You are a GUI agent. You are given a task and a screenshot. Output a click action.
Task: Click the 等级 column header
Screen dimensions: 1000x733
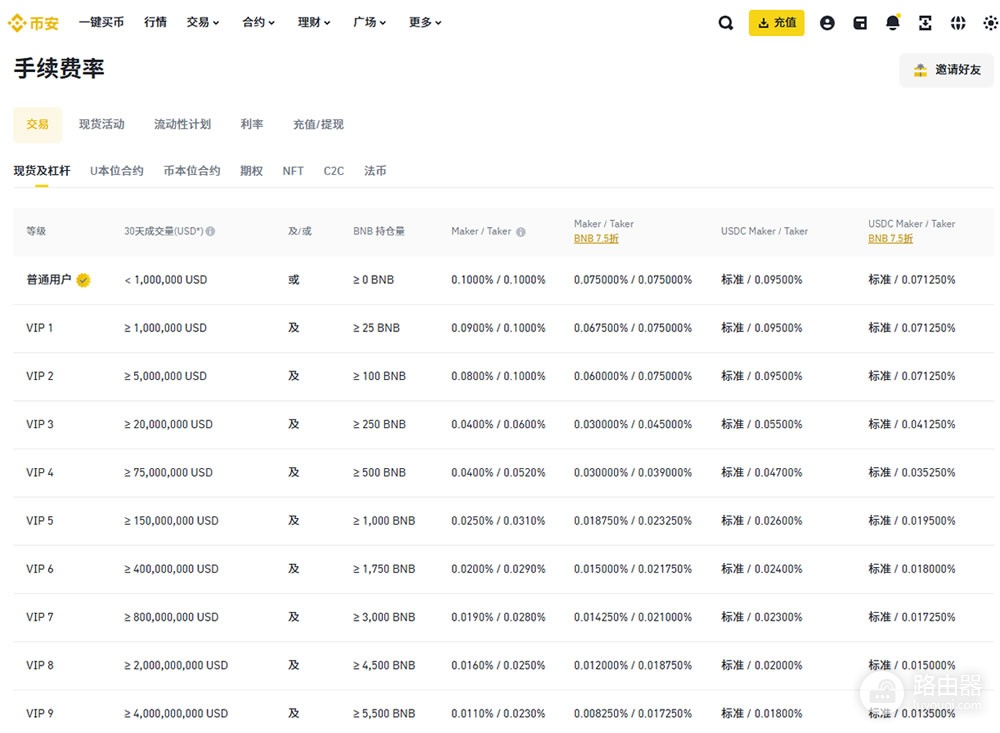pyautogui.click(x=36, y=232)
